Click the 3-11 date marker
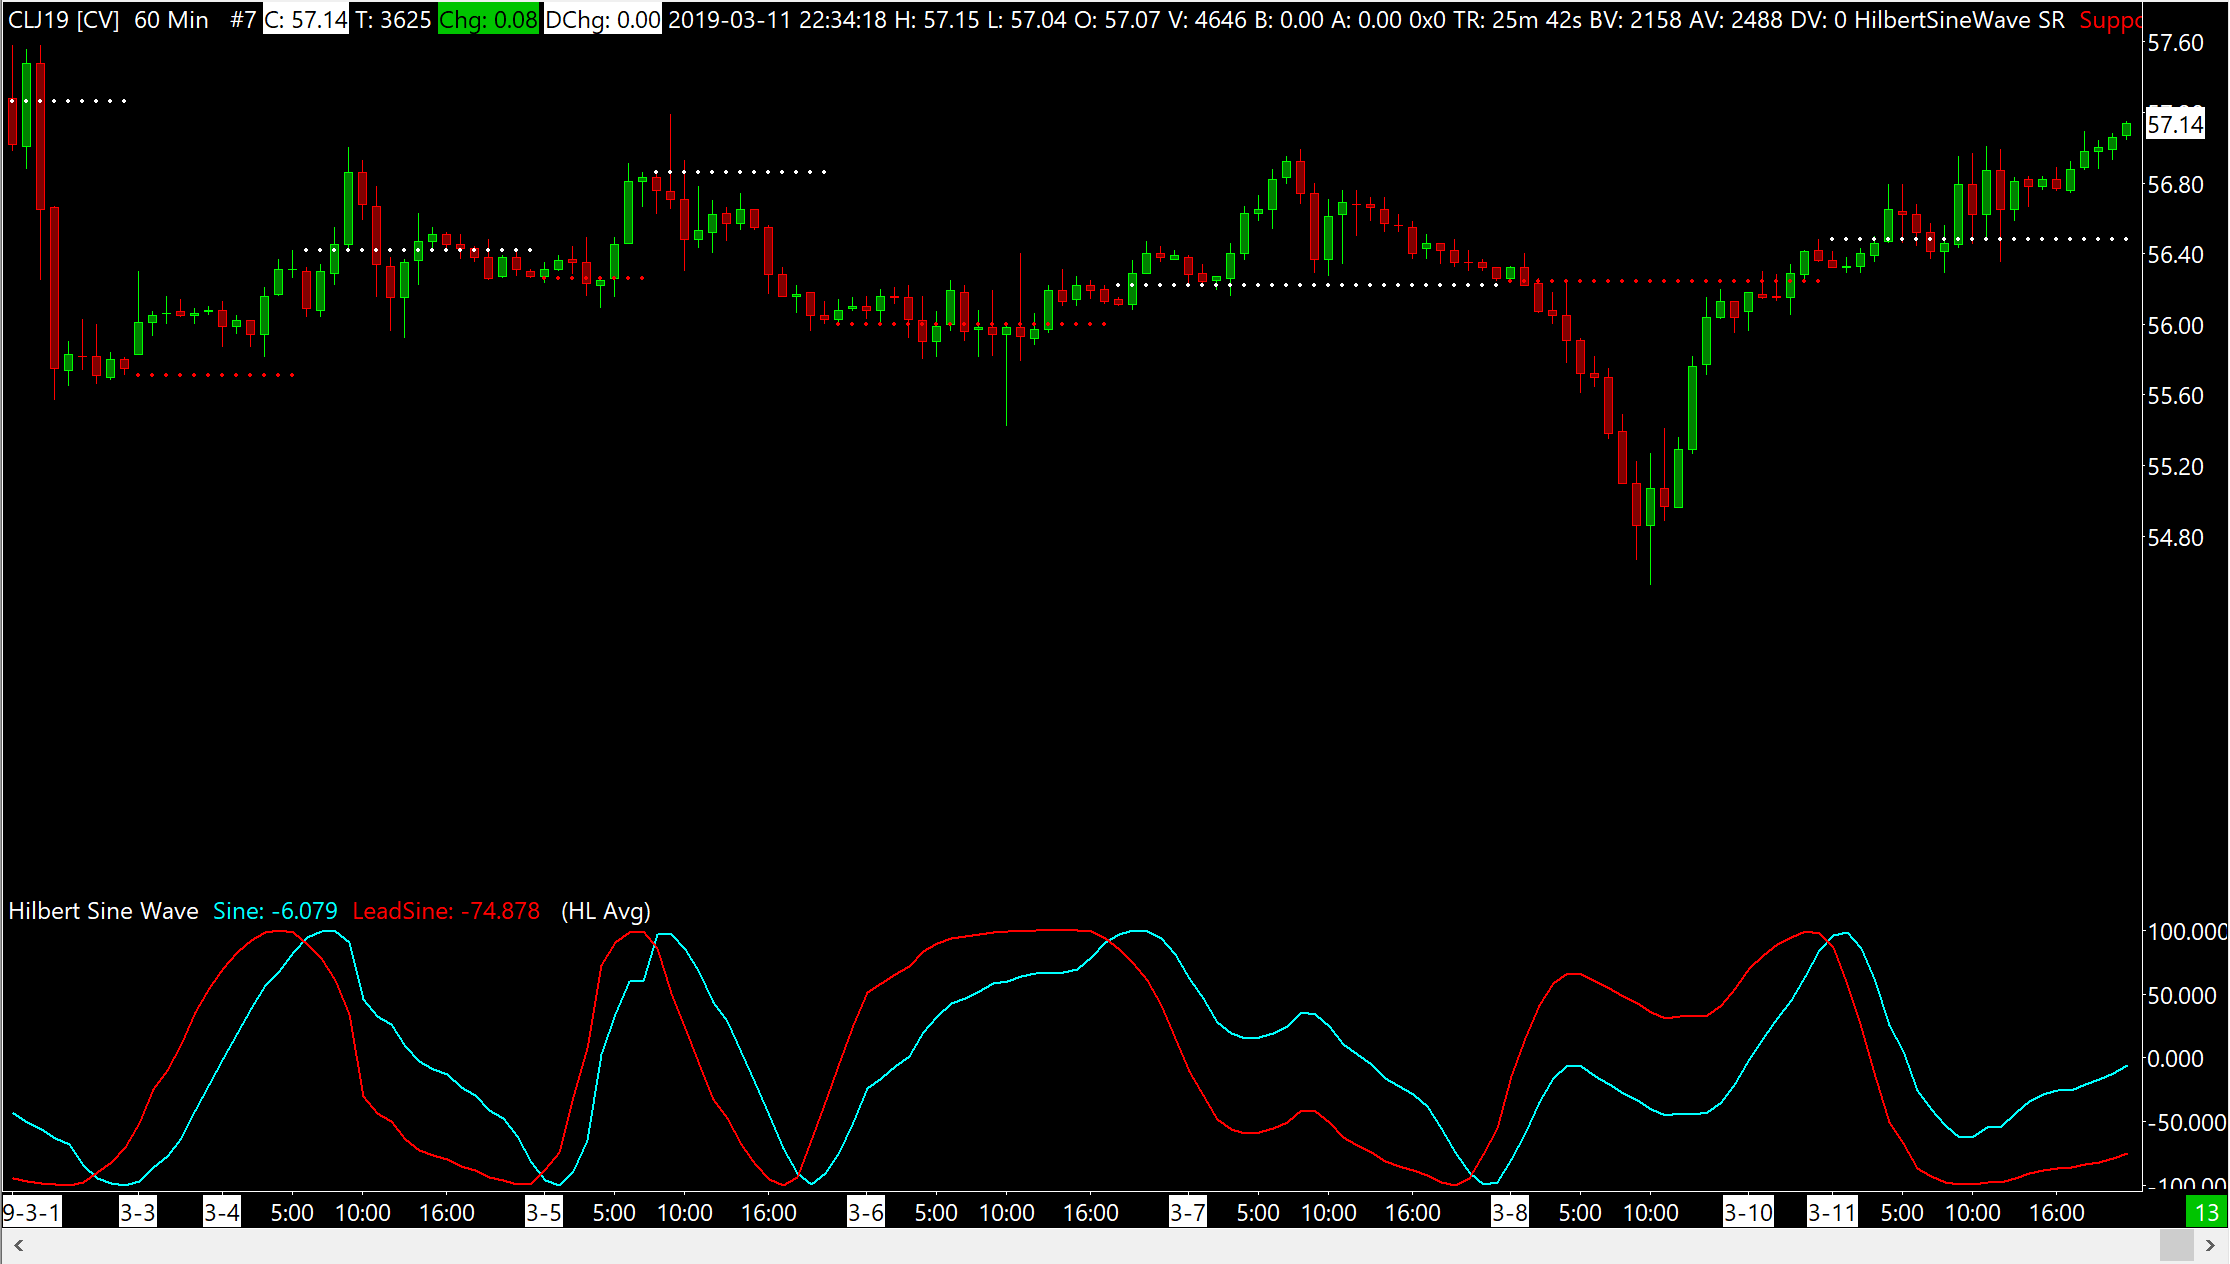Screen dimensions: 2230x1264 (x=1832, y=1213)
